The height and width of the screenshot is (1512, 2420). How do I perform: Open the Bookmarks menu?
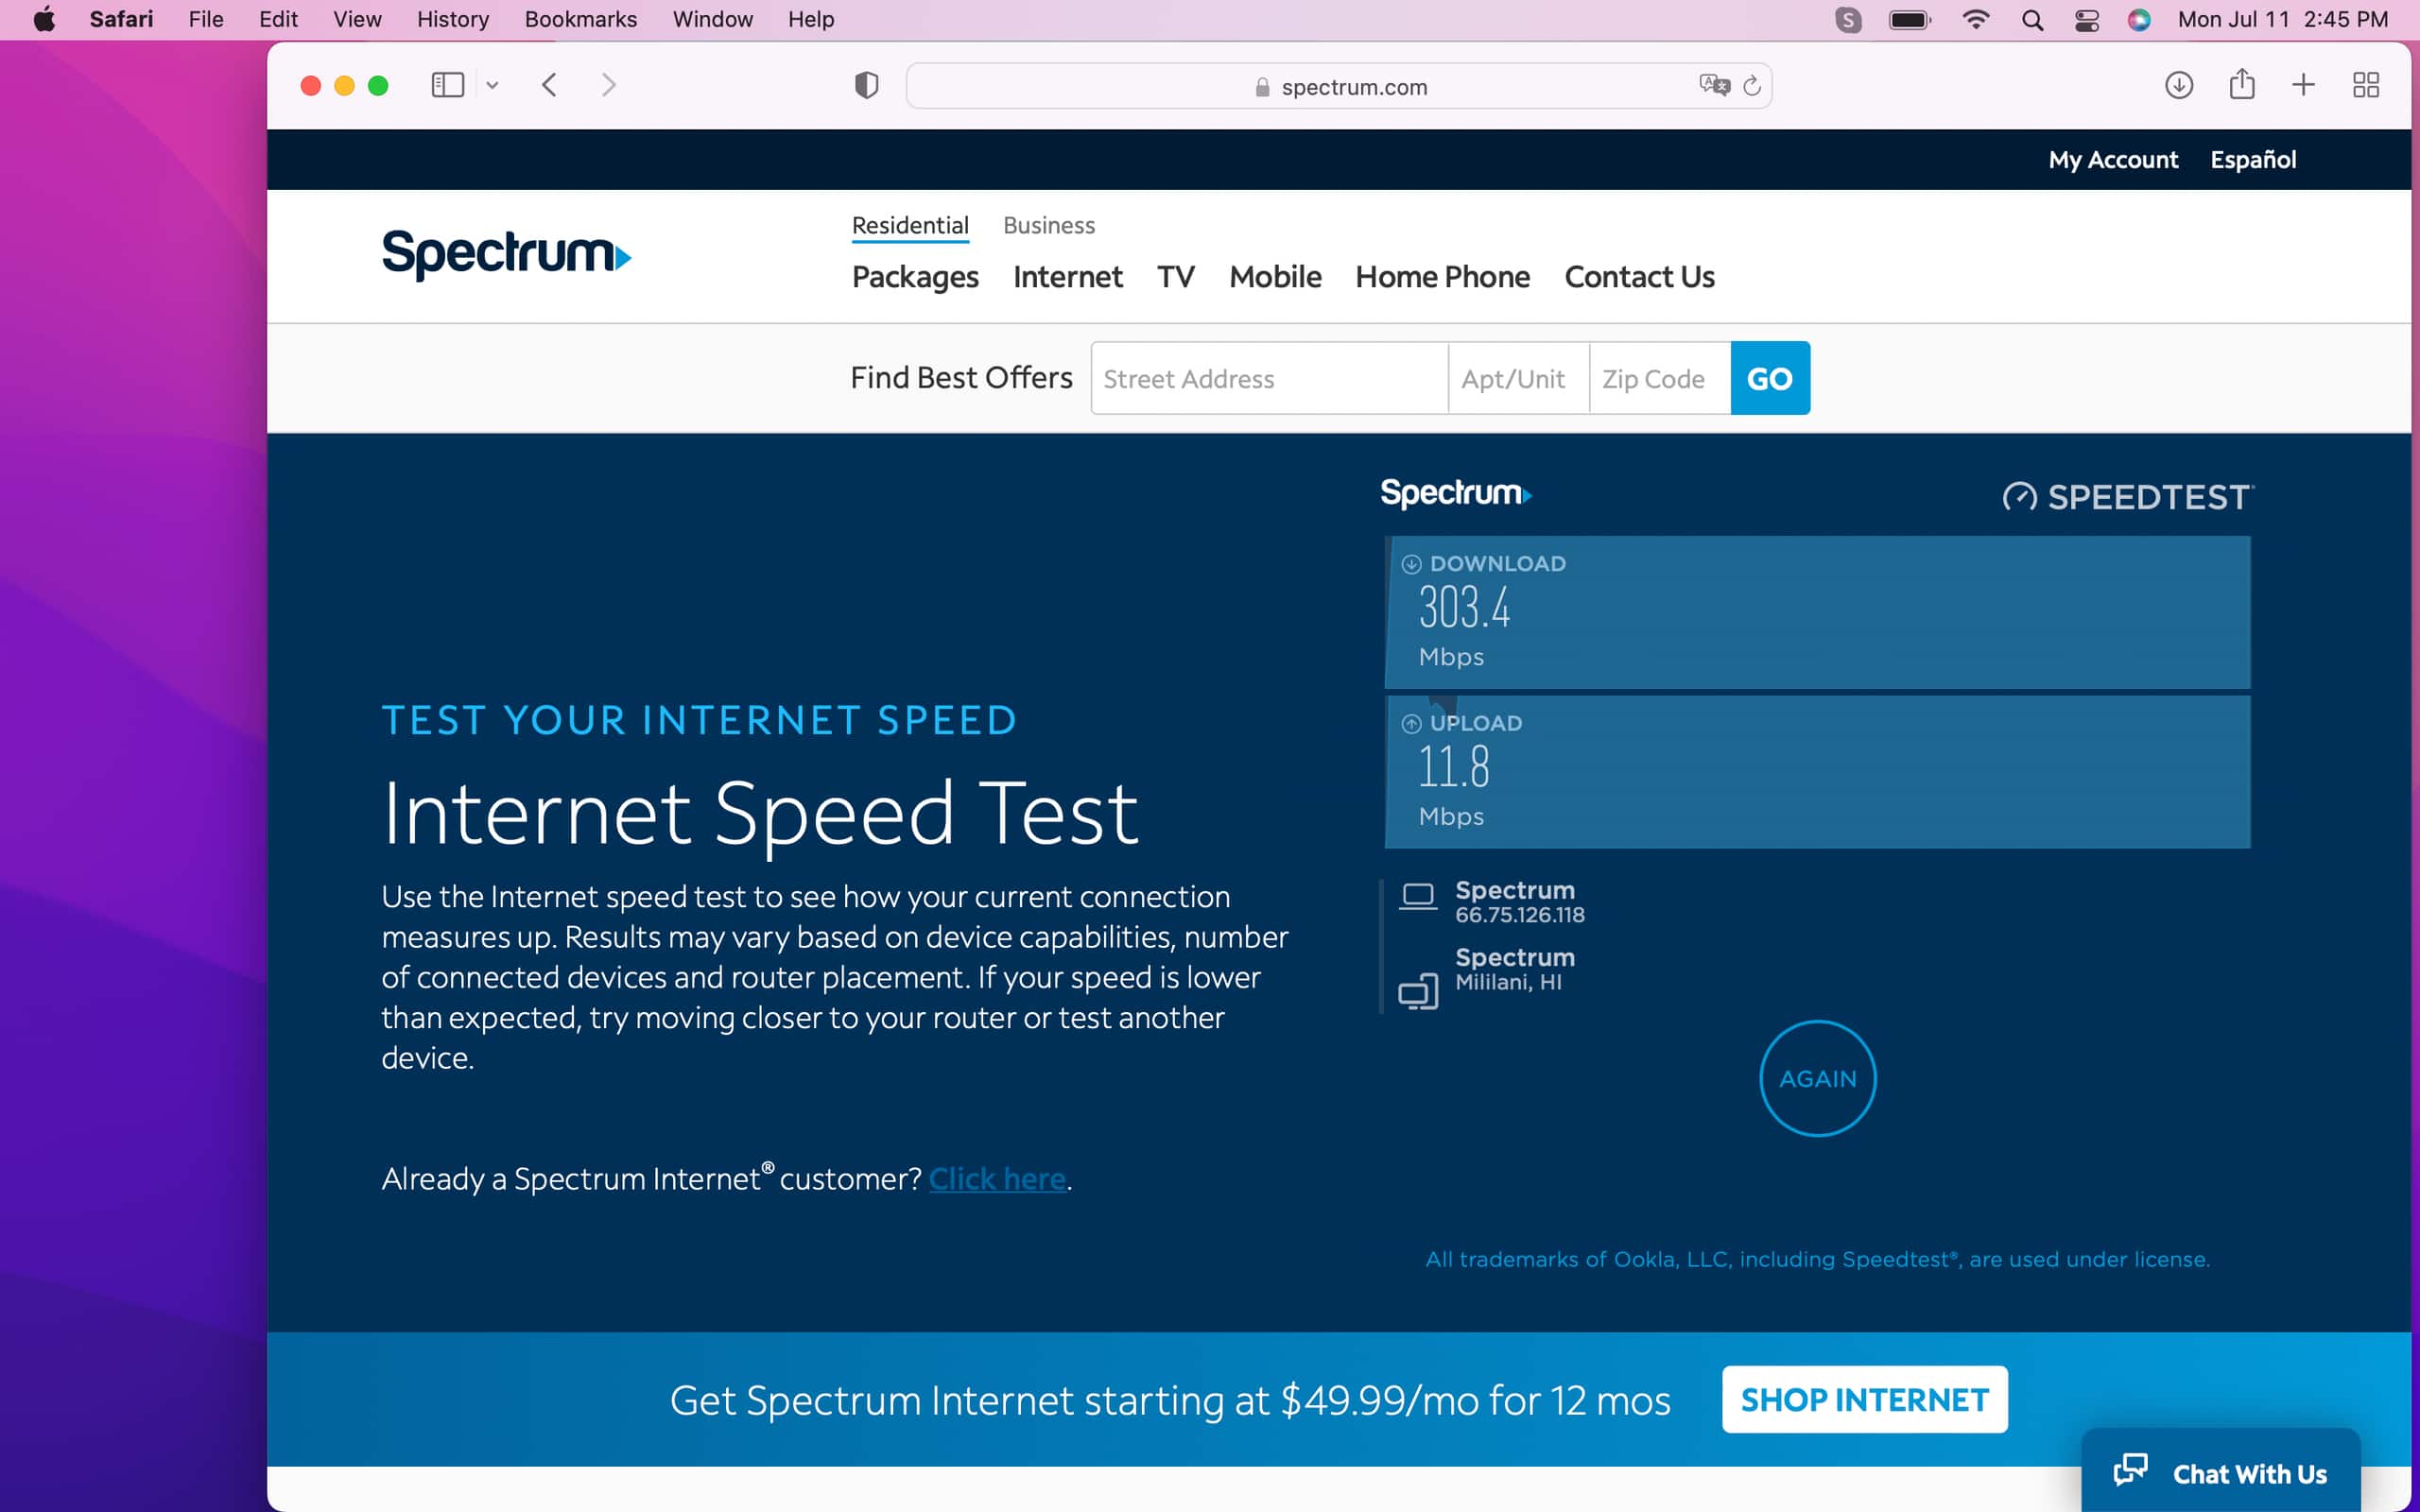click(x=580, y=19)
